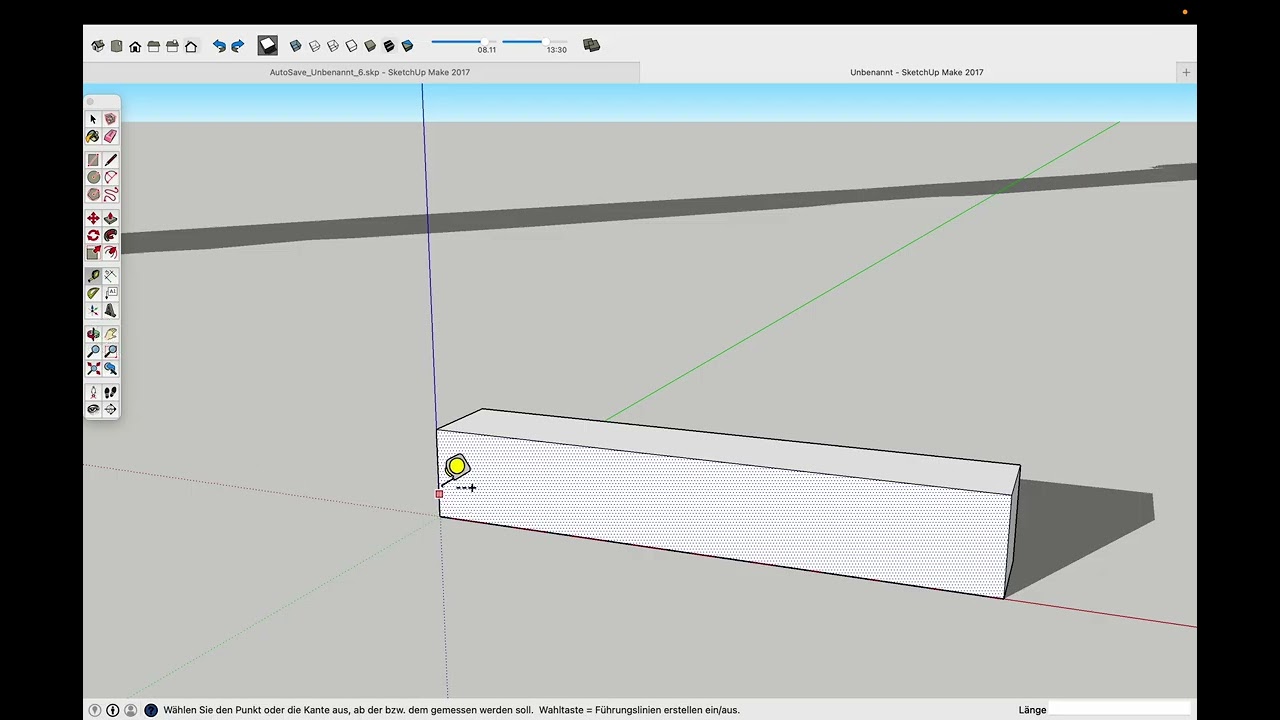This screenshot has width=1280, height=720.
Task: Select the Walk footprints tool
Action: (x=110, y=392)
